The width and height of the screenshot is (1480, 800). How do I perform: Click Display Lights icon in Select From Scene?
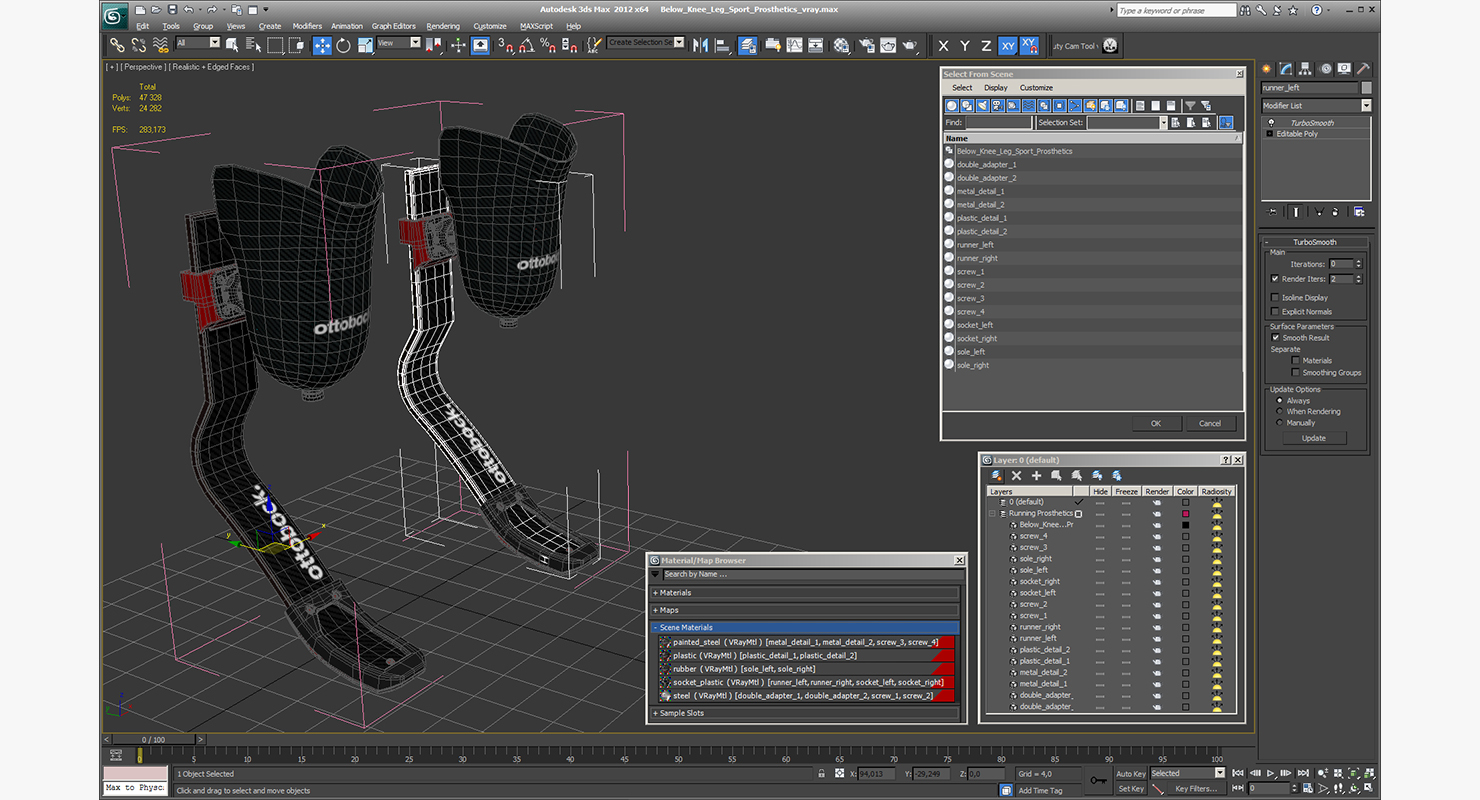pos(983,105)
